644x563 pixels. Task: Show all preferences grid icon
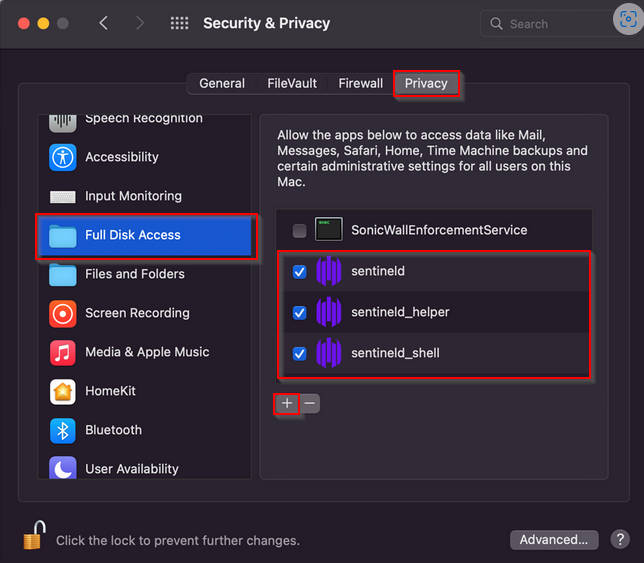pos(179,23)
